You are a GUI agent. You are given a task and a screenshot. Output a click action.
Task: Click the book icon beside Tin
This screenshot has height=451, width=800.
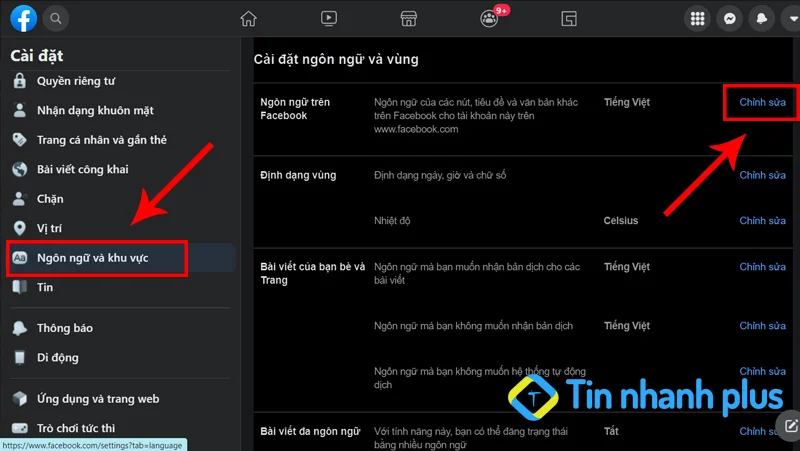click(x=19, y=287)
